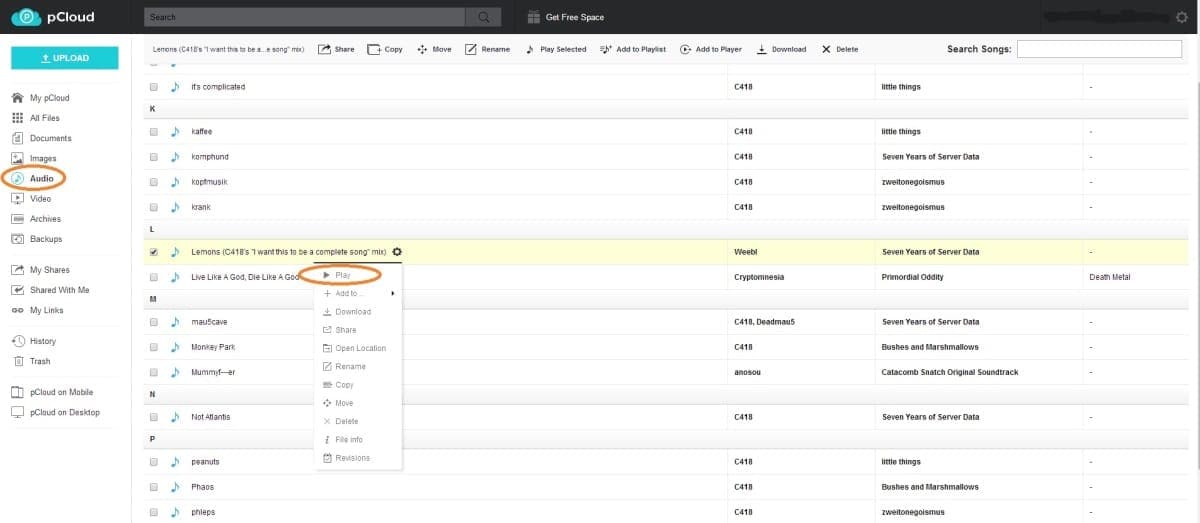Image resolution: width=1200 pixels, height=523 pixels.
Task: Check the Monkey Park checkbox
Action: coord(153,347)
